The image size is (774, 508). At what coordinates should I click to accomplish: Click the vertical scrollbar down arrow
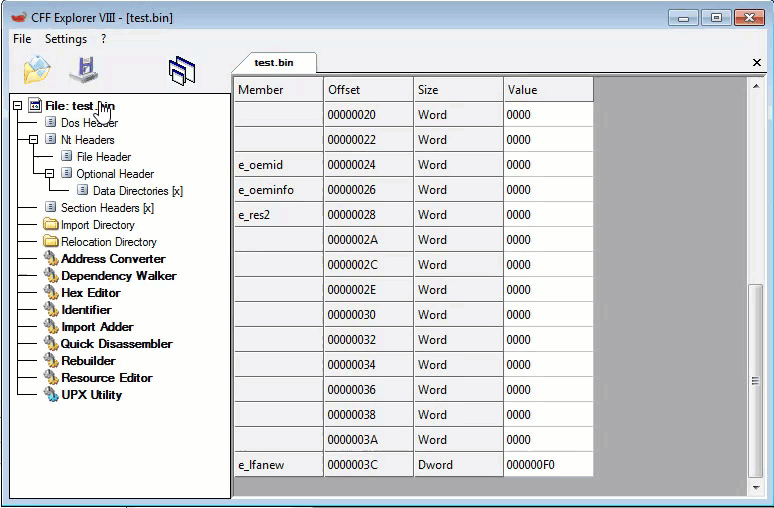[756, 487]
